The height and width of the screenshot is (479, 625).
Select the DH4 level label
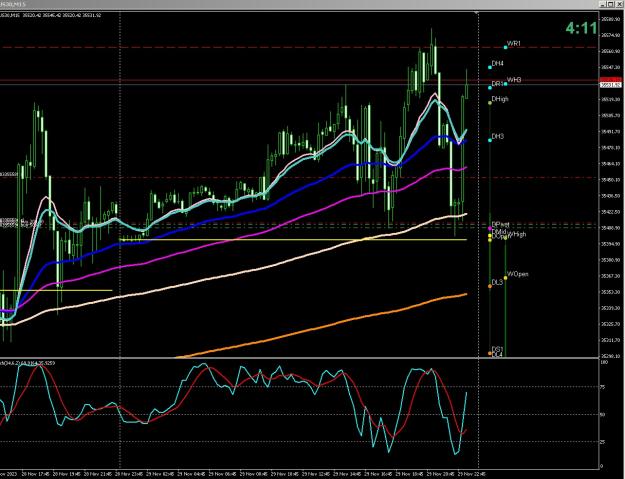(497, 63)
